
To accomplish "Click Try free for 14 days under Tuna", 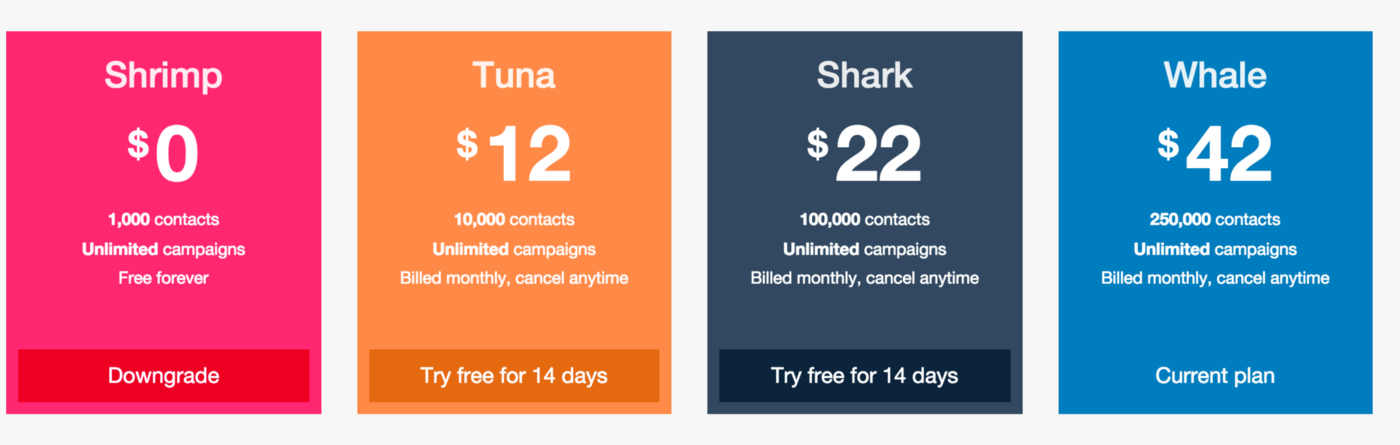I will [x=514, y=376].
